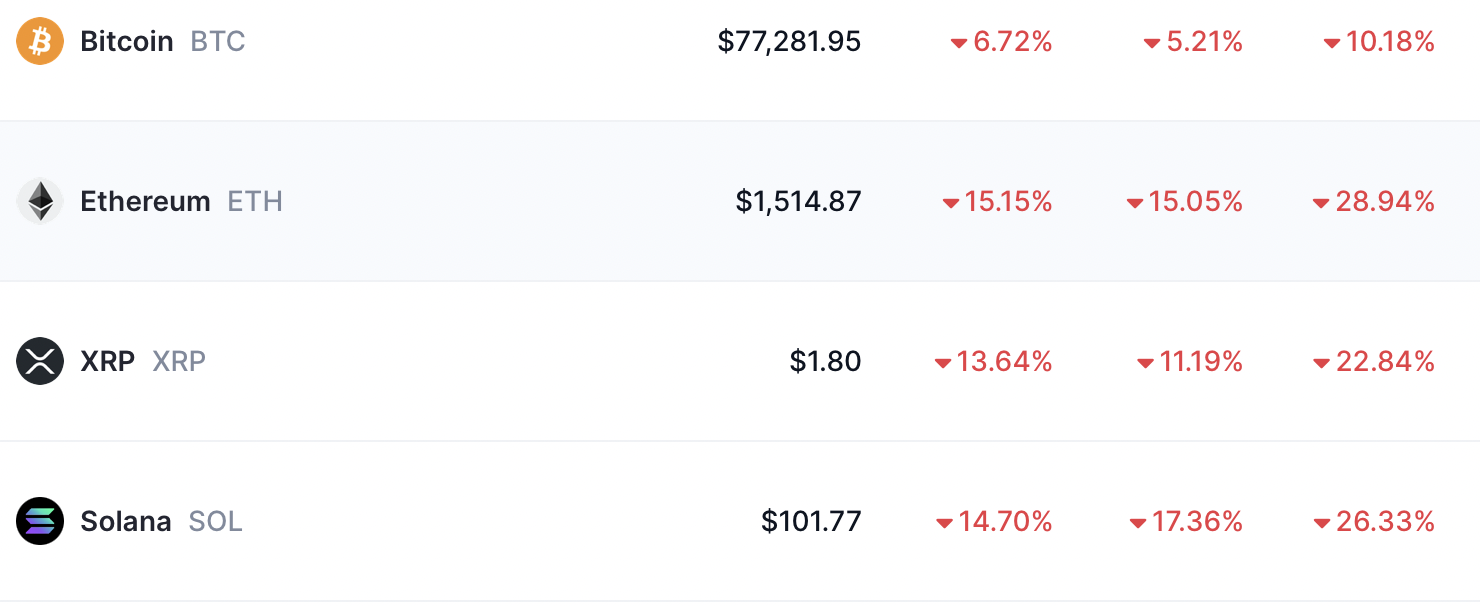Click the Solana gradient logo icon

click(40, 521)
